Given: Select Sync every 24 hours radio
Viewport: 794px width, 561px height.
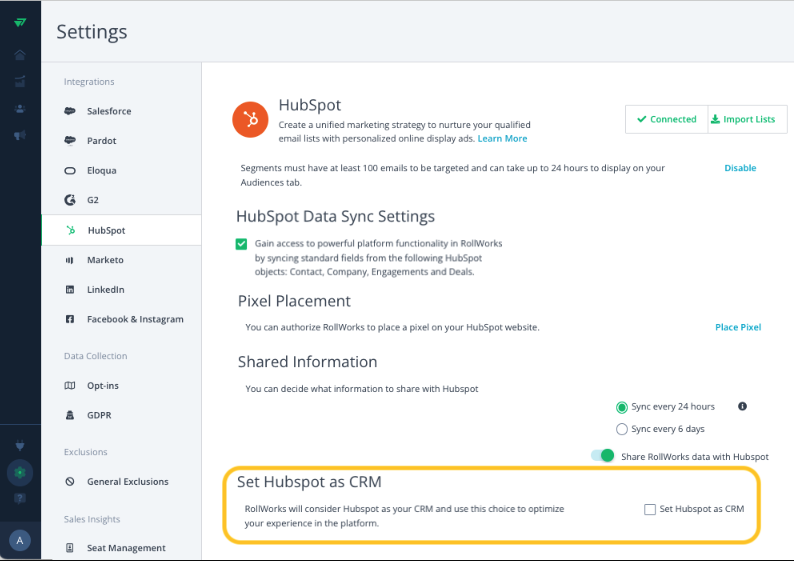Looking at the screenshot, I should (622, 407).
